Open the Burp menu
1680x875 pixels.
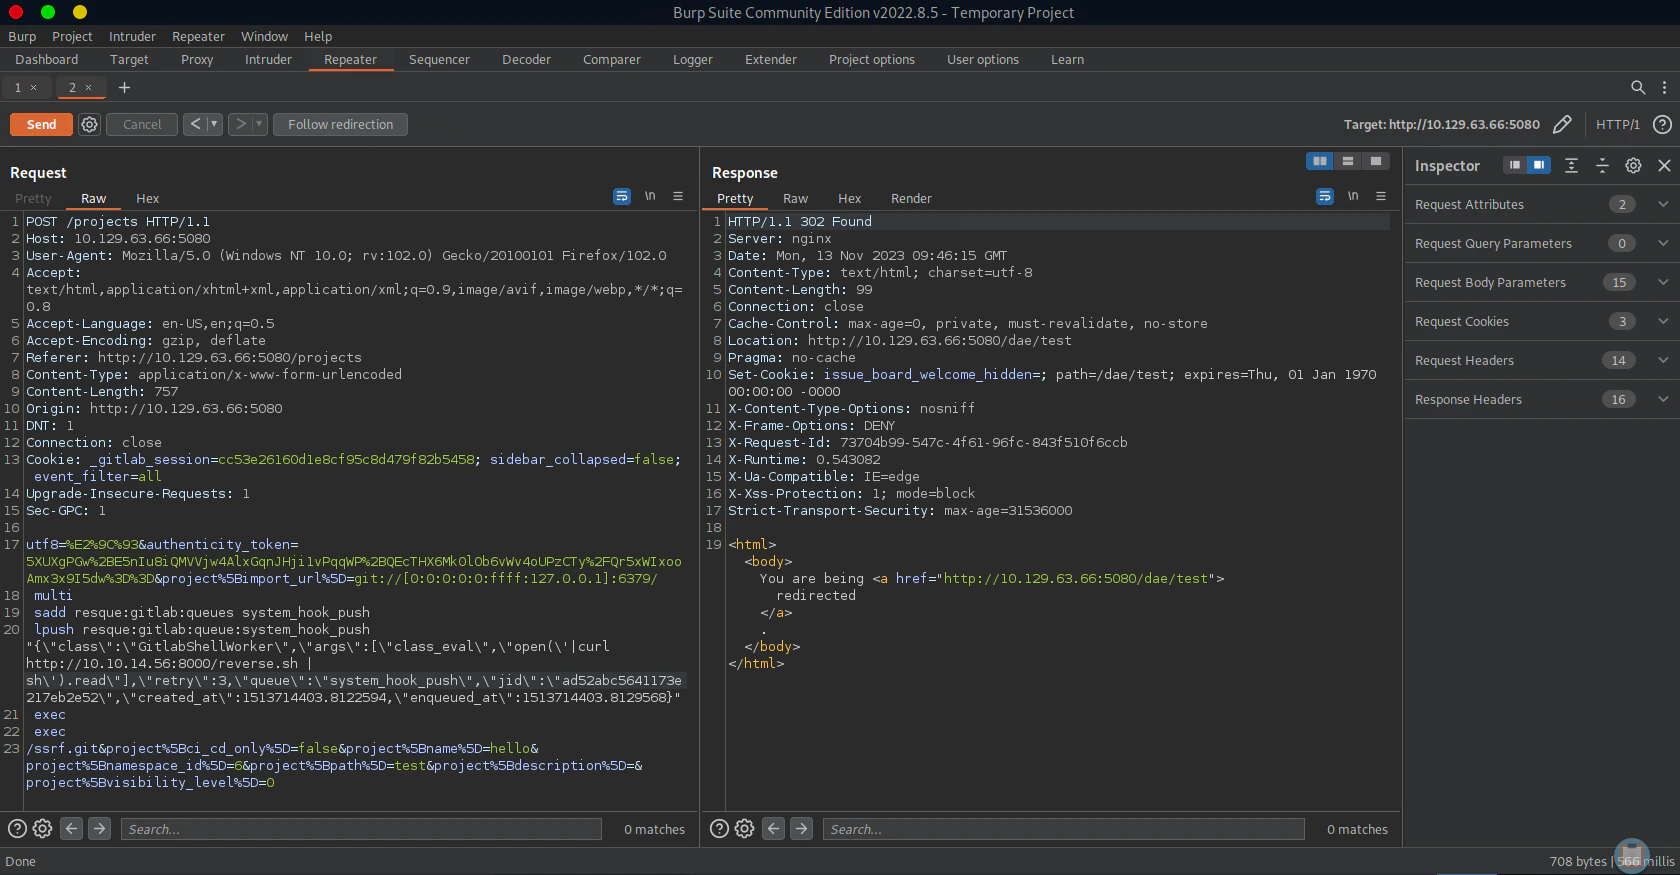point(22,36)
